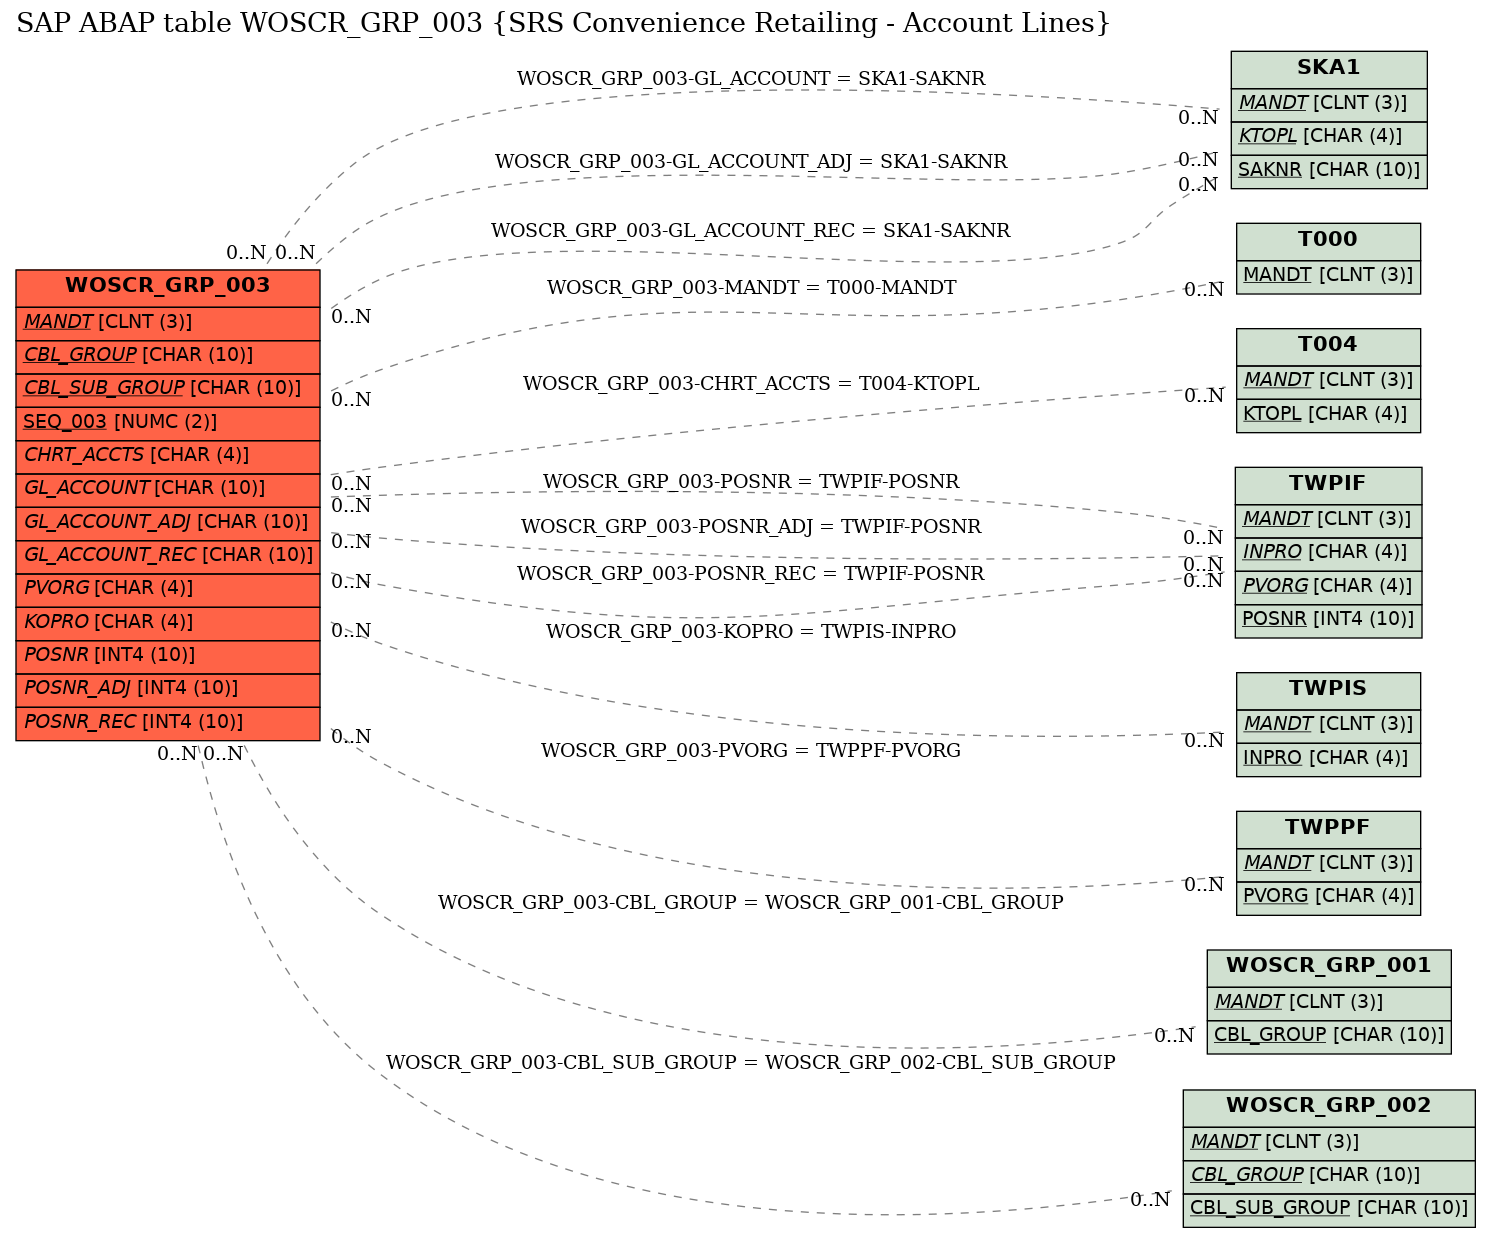Click the CHRT_ACCTS = T004-KTOPL relation label
Screen dimensions: 1491x1237
pyautogui.click(x=751, y=384)
